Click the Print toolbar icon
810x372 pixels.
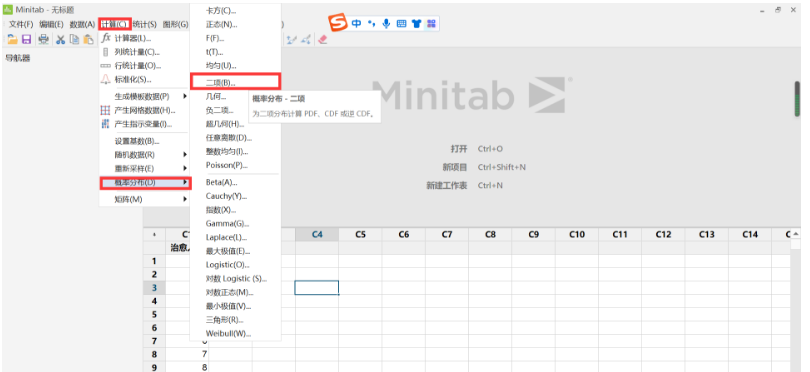(44, 39)
